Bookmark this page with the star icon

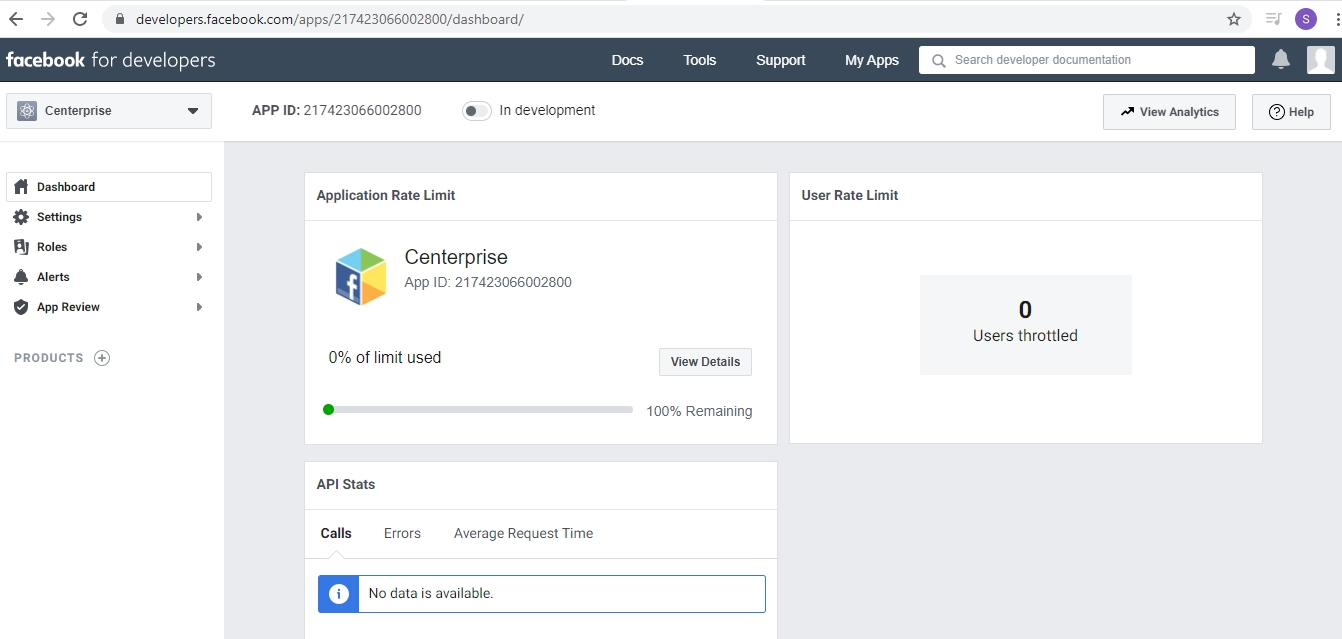click(x=1234, y=19)
